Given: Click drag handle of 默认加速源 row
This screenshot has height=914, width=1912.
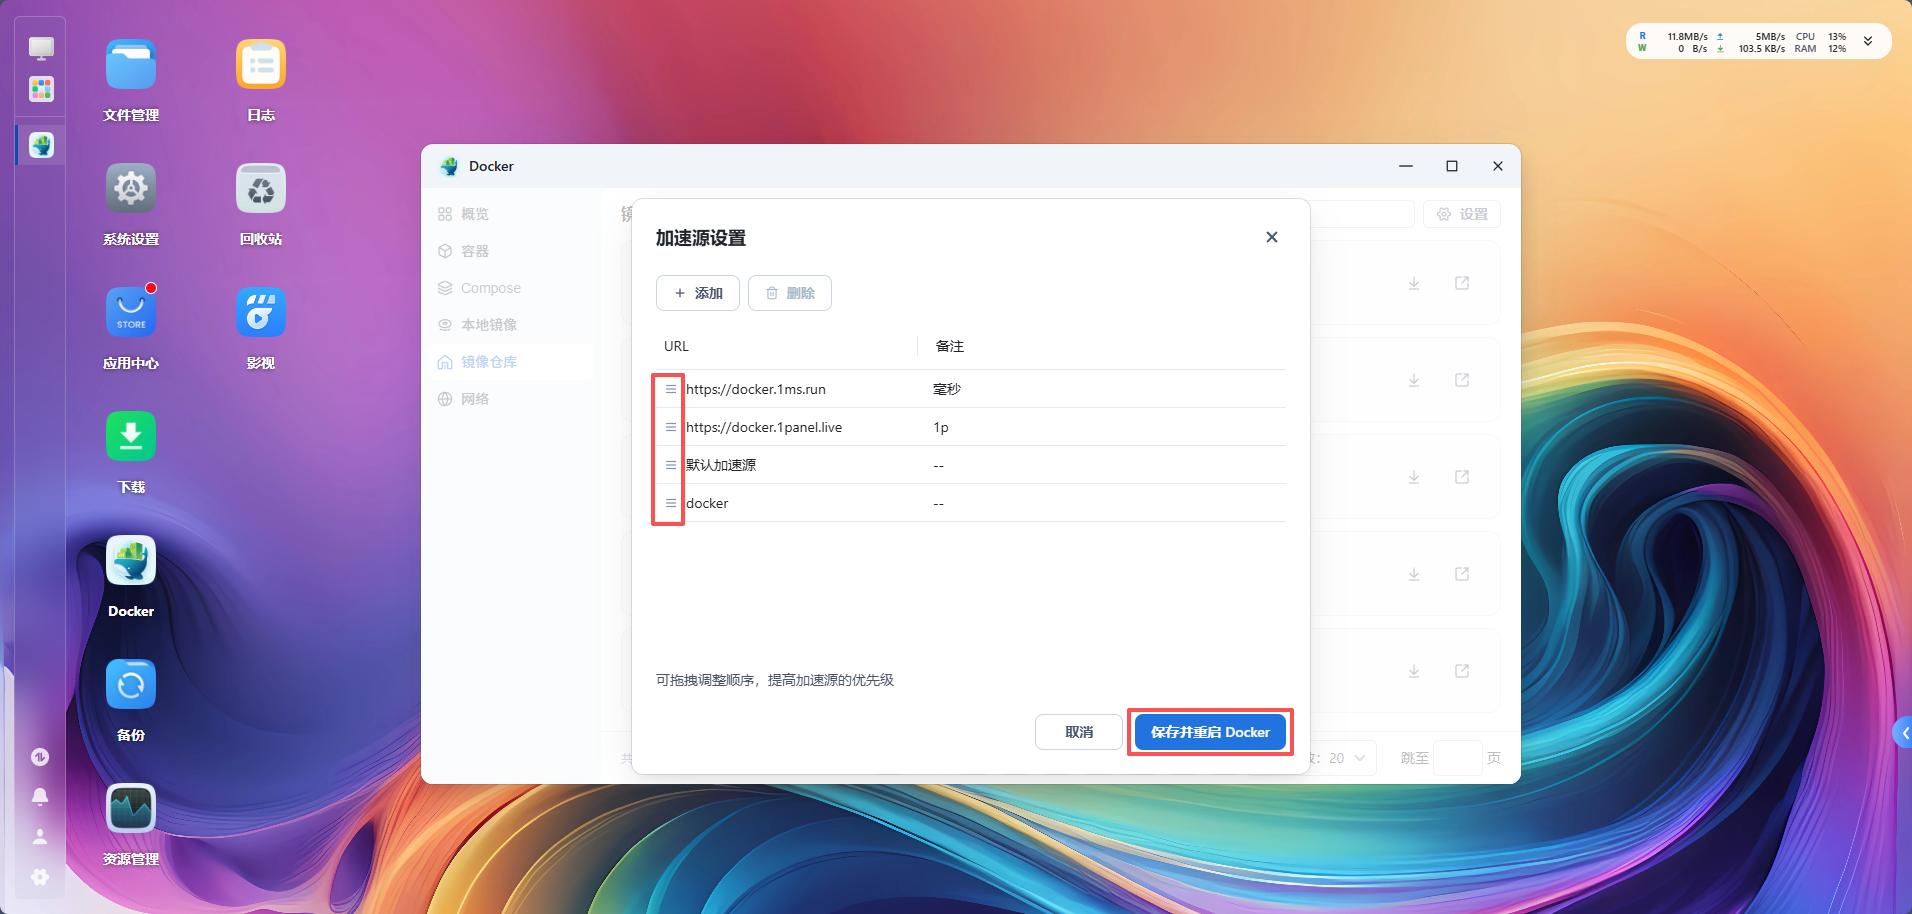Looking at the screenshot, I should [x=670, y=465].
